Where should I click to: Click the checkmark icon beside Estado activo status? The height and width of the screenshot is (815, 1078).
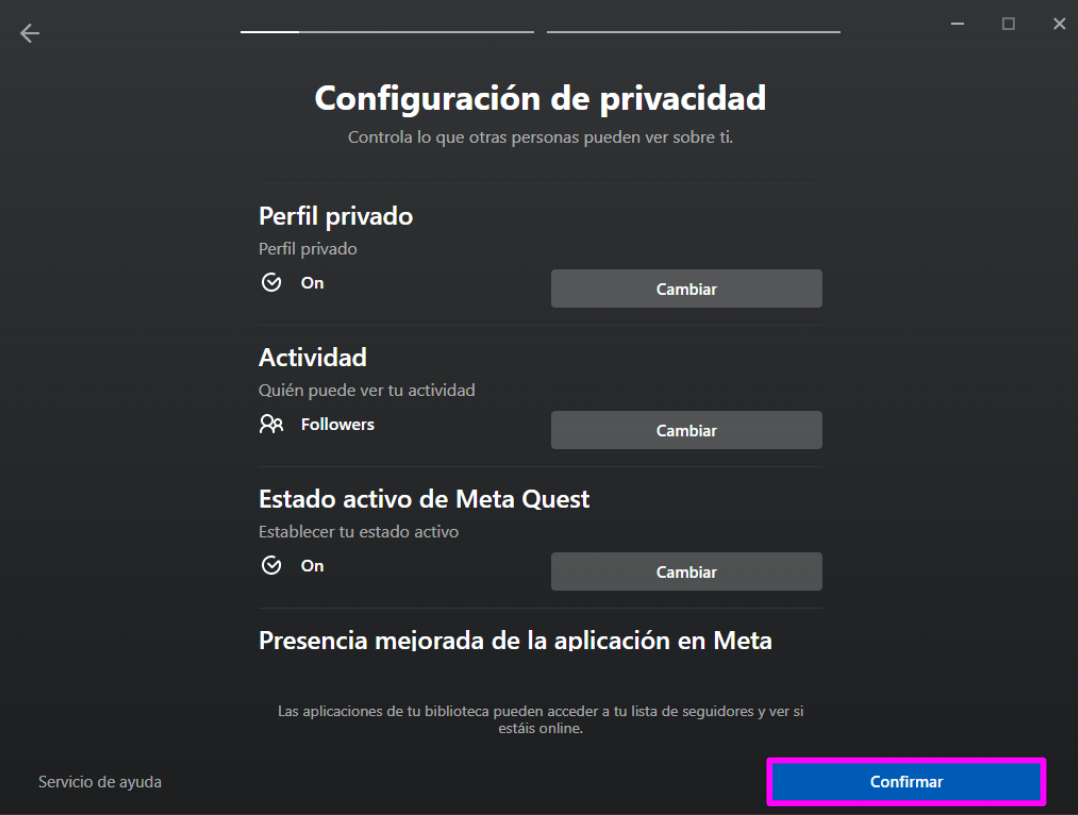(271, 566)
